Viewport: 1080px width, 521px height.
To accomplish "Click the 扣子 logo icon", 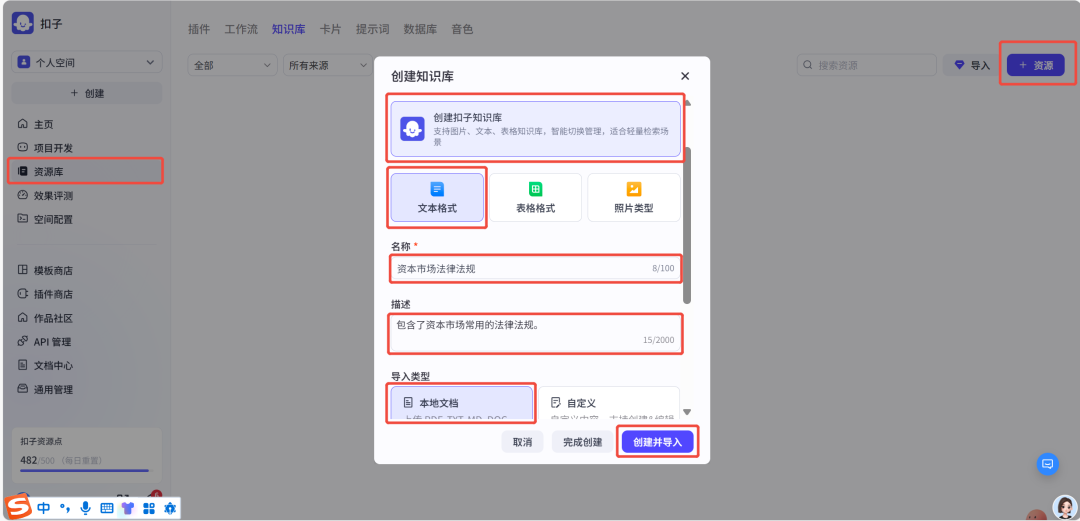I will point(23,23).
